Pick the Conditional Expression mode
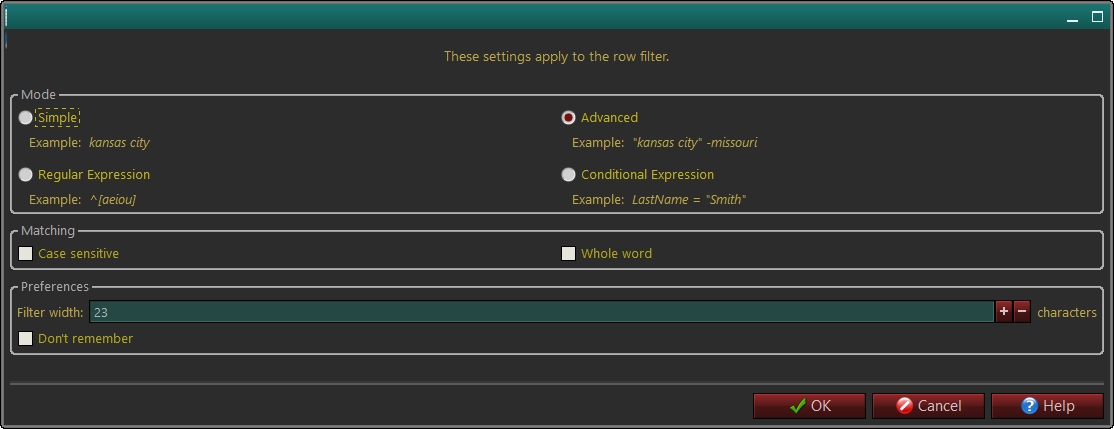Screen dimensions: 1114x429 click(x=569, y=175)
